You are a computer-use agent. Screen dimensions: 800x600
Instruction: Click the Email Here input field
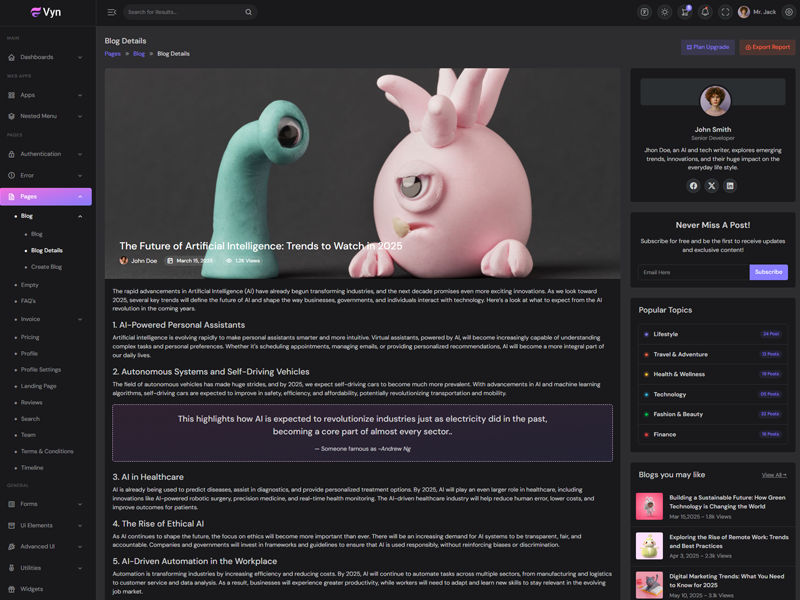693,272
